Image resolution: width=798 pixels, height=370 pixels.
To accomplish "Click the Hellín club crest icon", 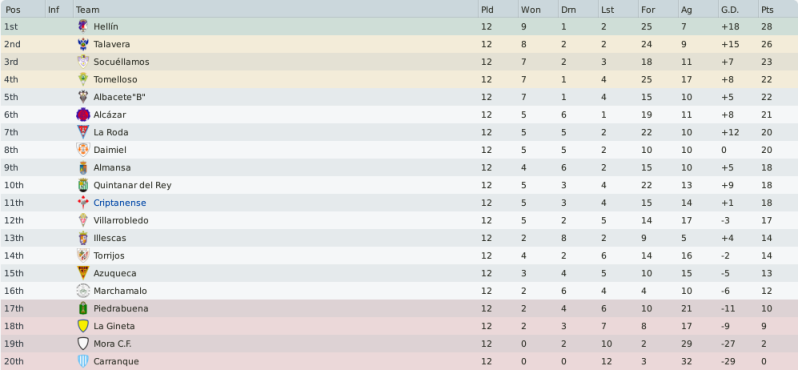I will tap(83, 26).
